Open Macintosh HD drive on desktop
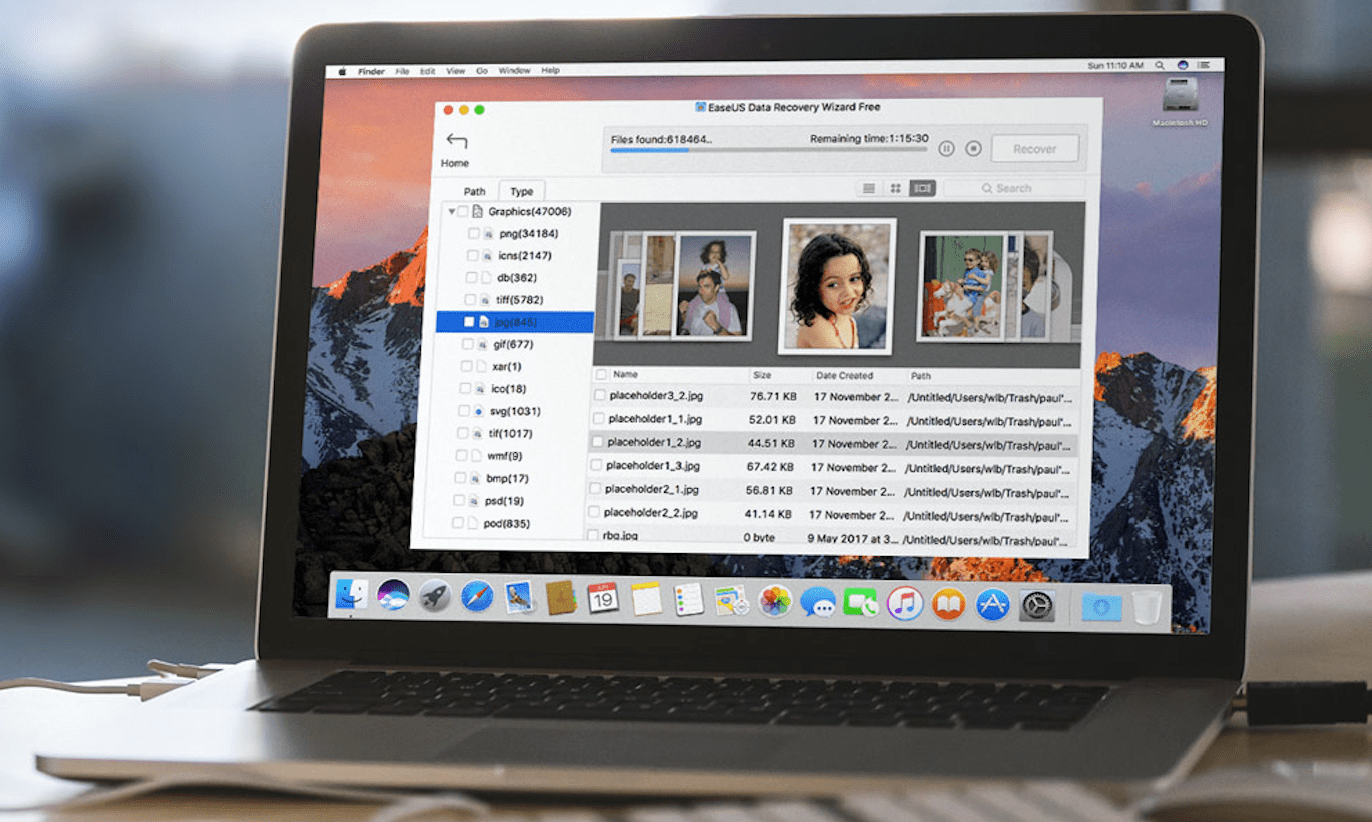 1181,100
